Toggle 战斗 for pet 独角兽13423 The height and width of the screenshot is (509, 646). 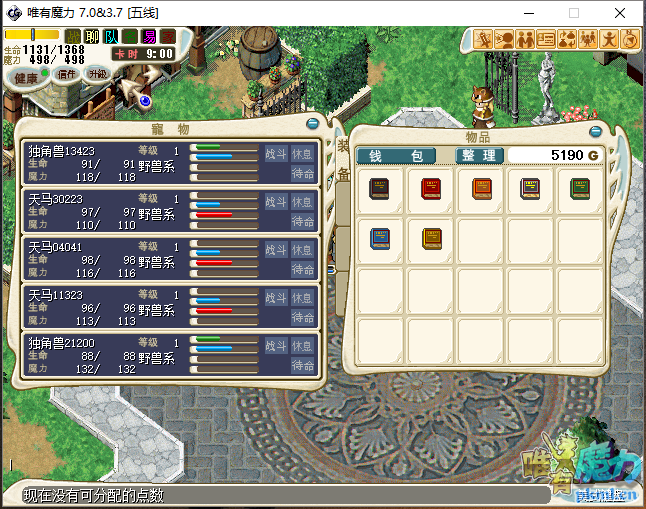pos(276,153)
